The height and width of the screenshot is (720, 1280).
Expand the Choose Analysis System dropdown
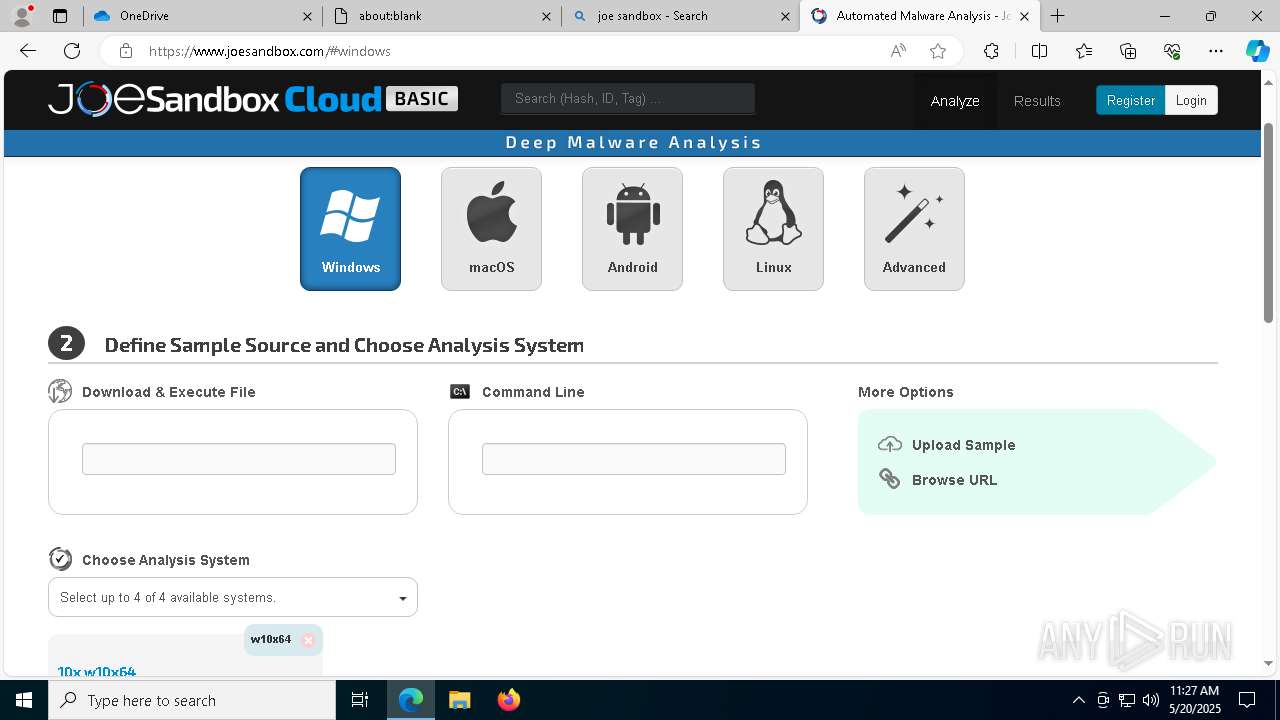pyautogui.click(x=233, y=597)
